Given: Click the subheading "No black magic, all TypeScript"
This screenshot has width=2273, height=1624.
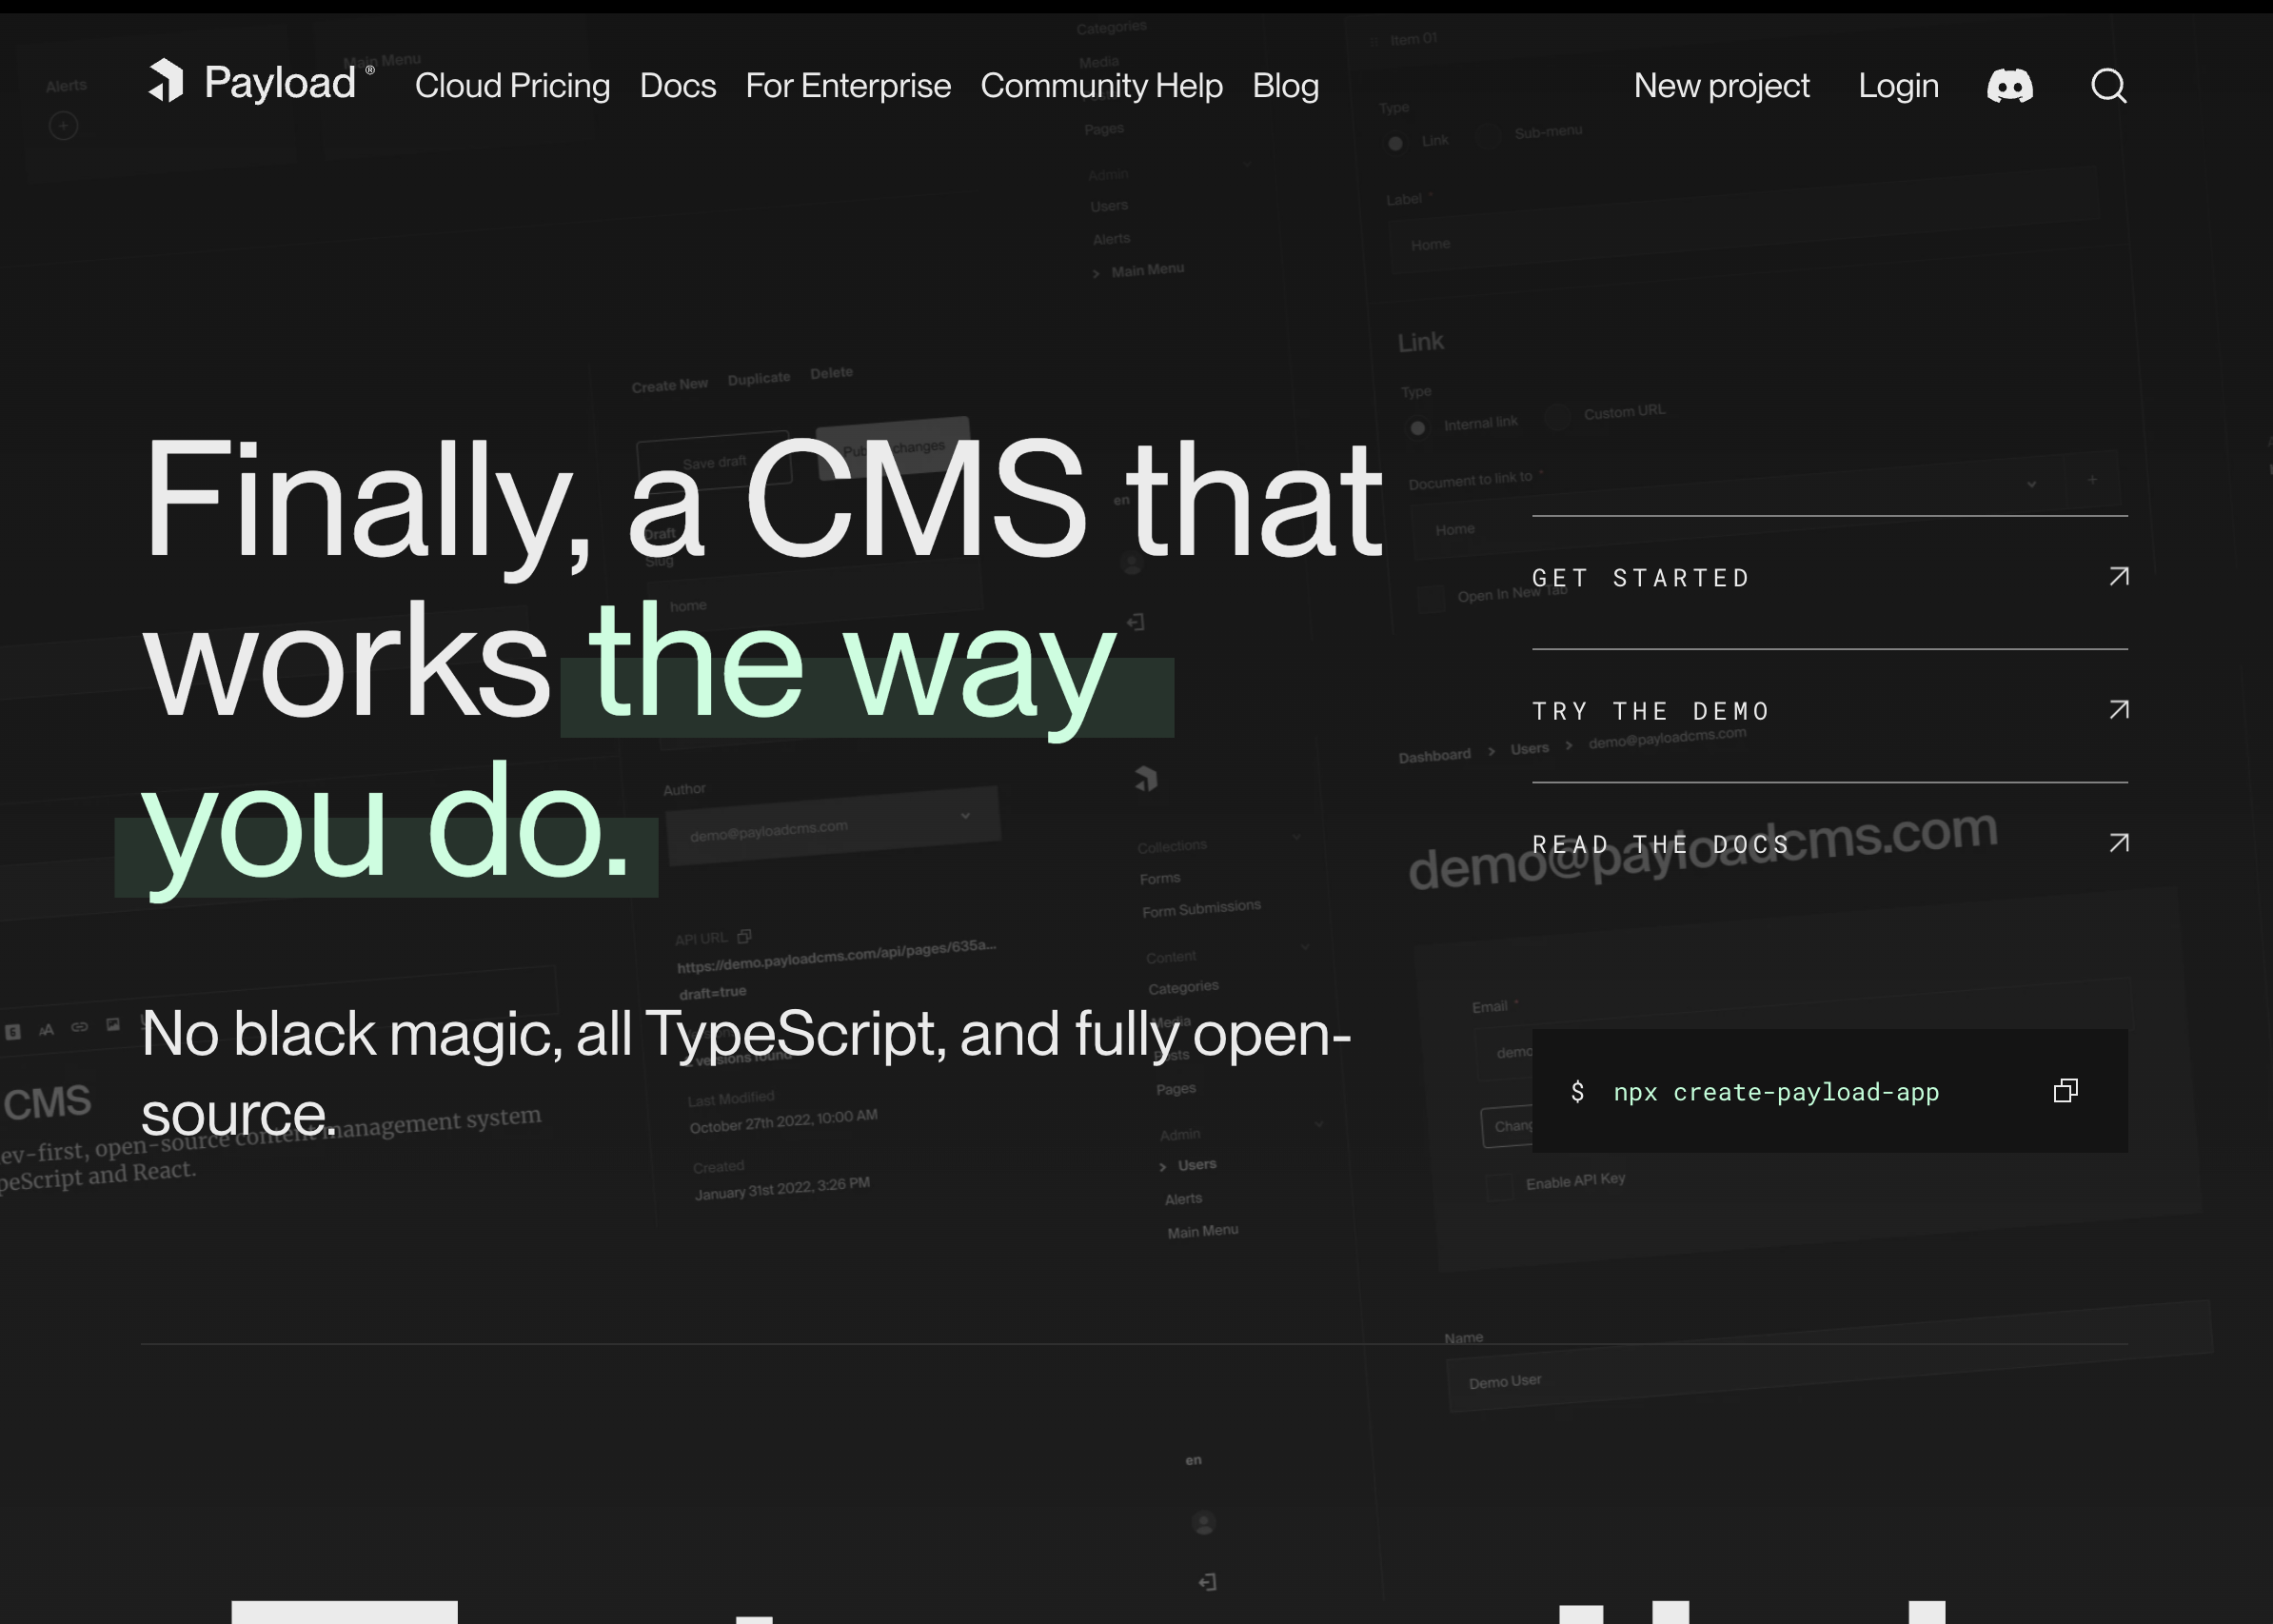Looking at the screenshot, I should click(x=543, y=1033).
